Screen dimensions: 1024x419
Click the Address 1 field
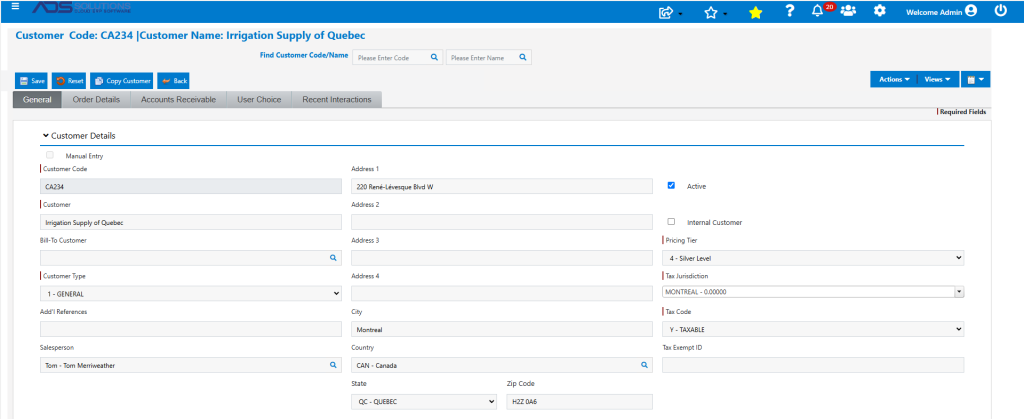502,187
